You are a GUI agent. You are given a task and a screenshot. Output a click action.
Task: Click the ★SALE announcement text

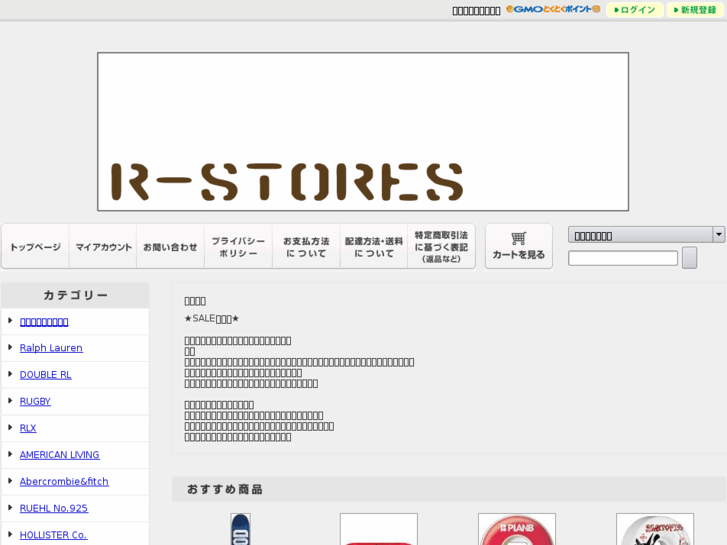click(x=211, y=319)
